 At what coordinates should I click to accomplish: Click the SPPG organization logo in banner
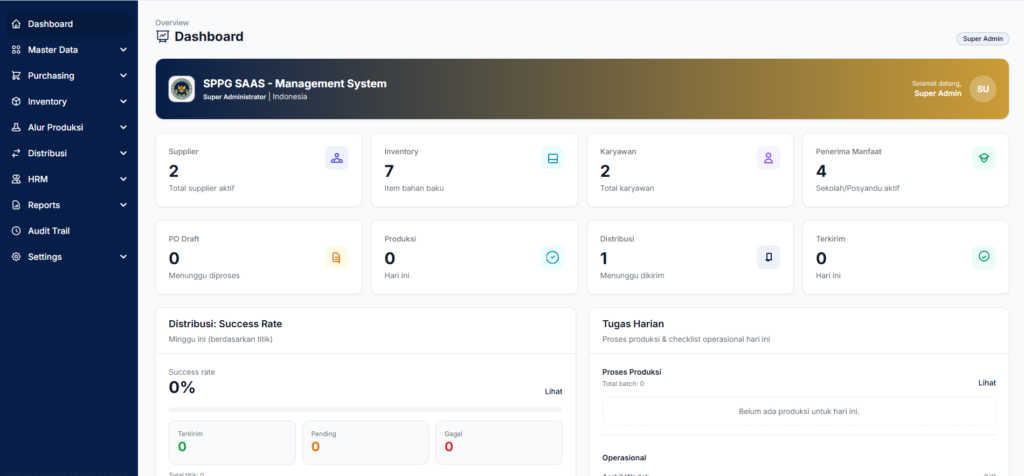click(x=182, y=89)
